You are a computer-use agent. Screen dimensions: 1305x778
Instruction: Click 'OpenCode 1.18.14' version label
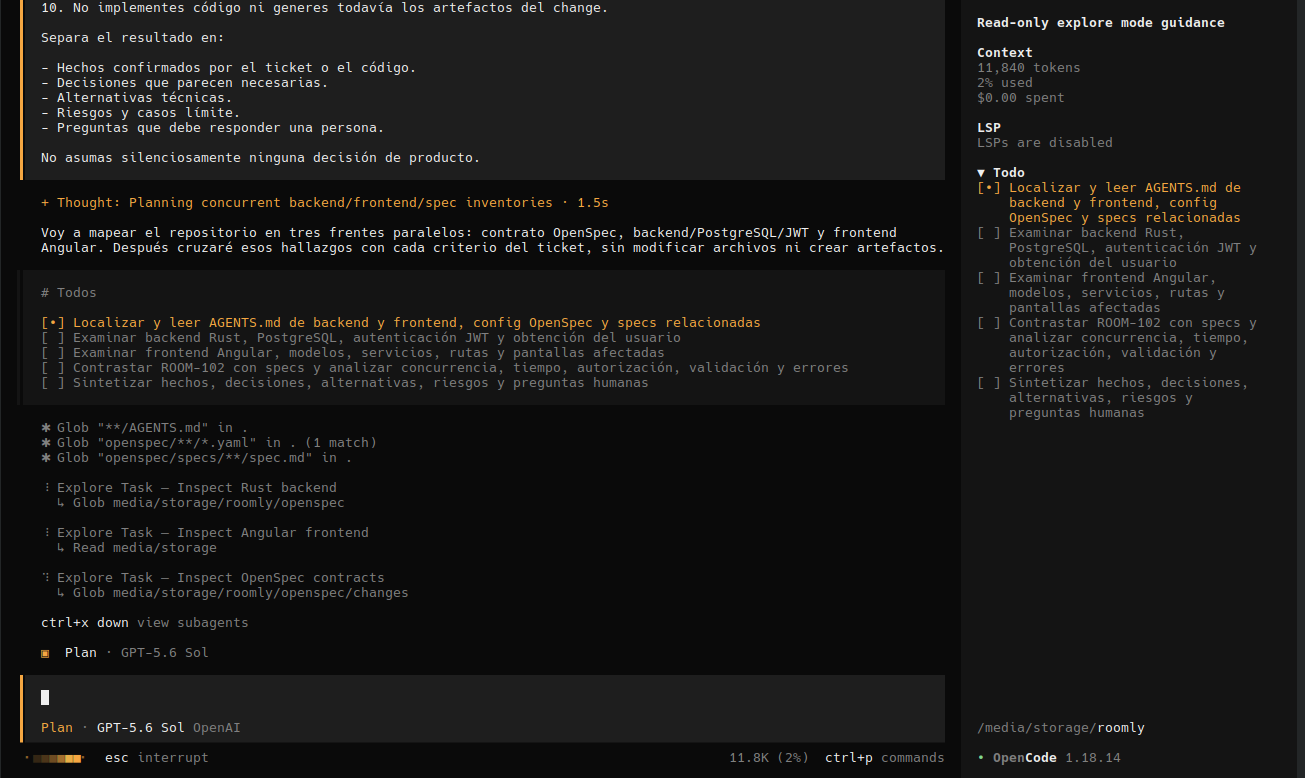[1057, 758]
